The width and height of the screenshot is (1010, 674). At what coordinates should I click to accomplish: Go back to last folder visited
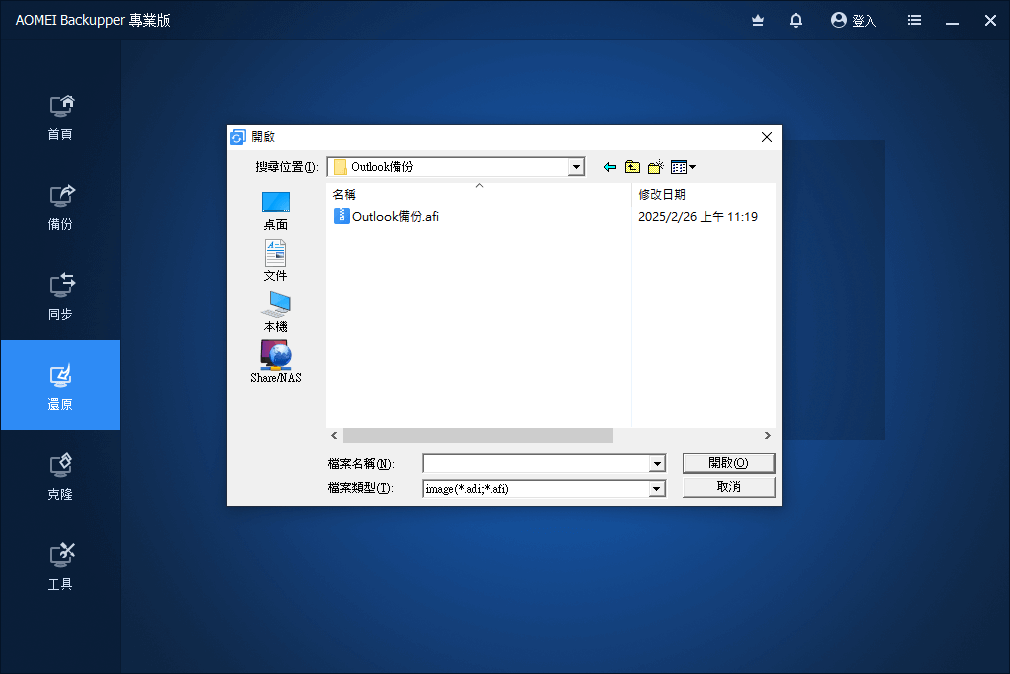[x=609, y=168]
